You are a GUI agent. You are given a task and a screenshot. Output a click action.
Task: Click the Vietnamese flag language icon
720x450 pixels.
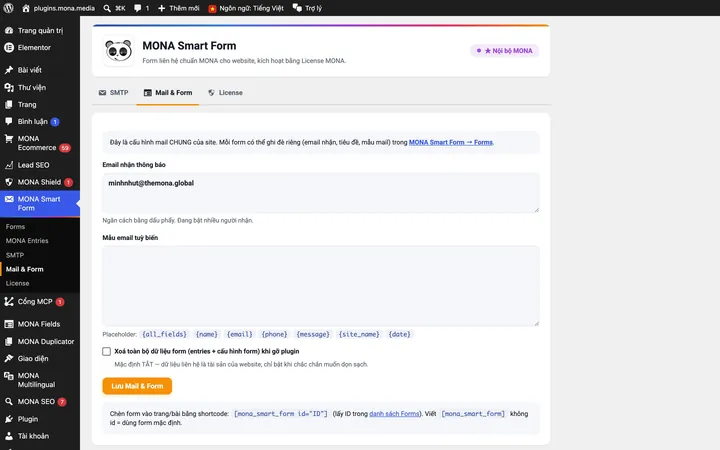pyautogui.click(x=212, y=8)
